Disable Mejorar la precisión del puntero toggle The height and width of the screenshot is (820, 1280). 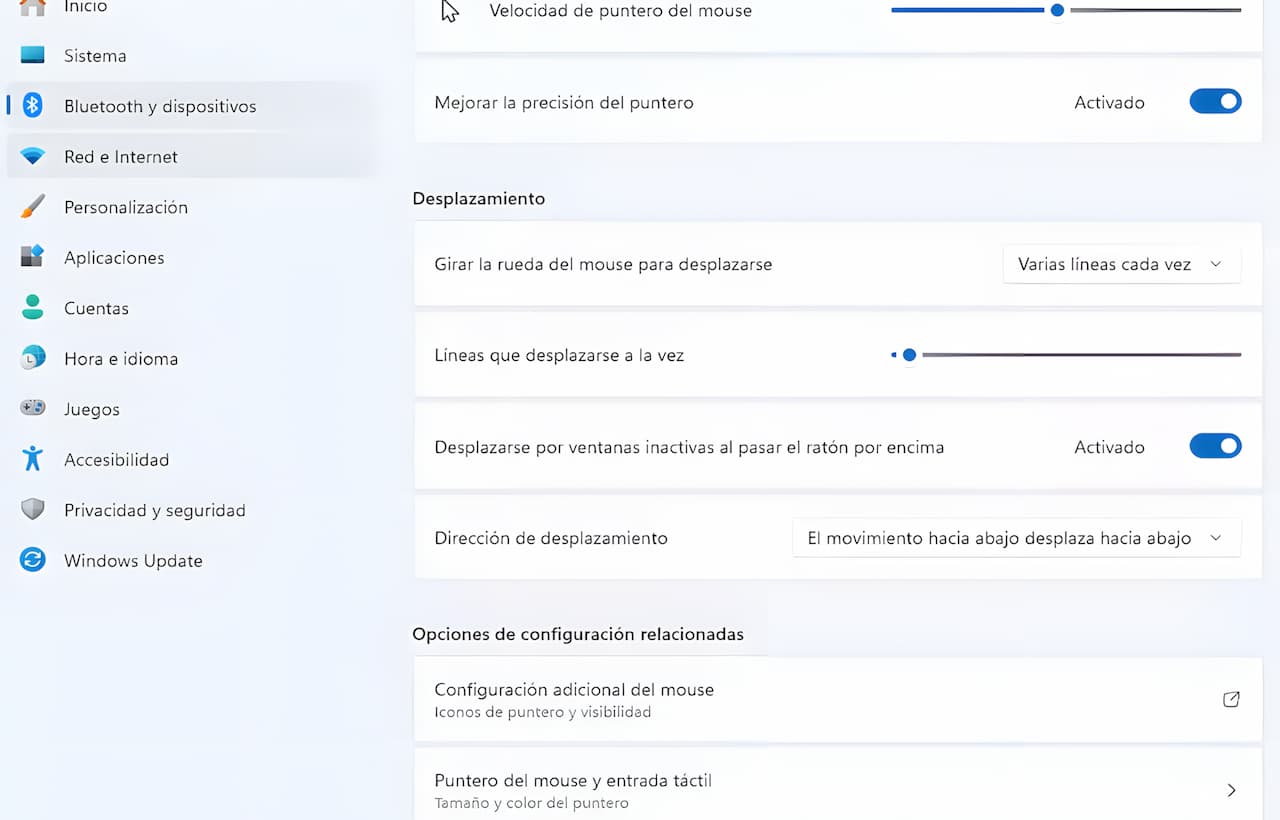(1215, 102)
